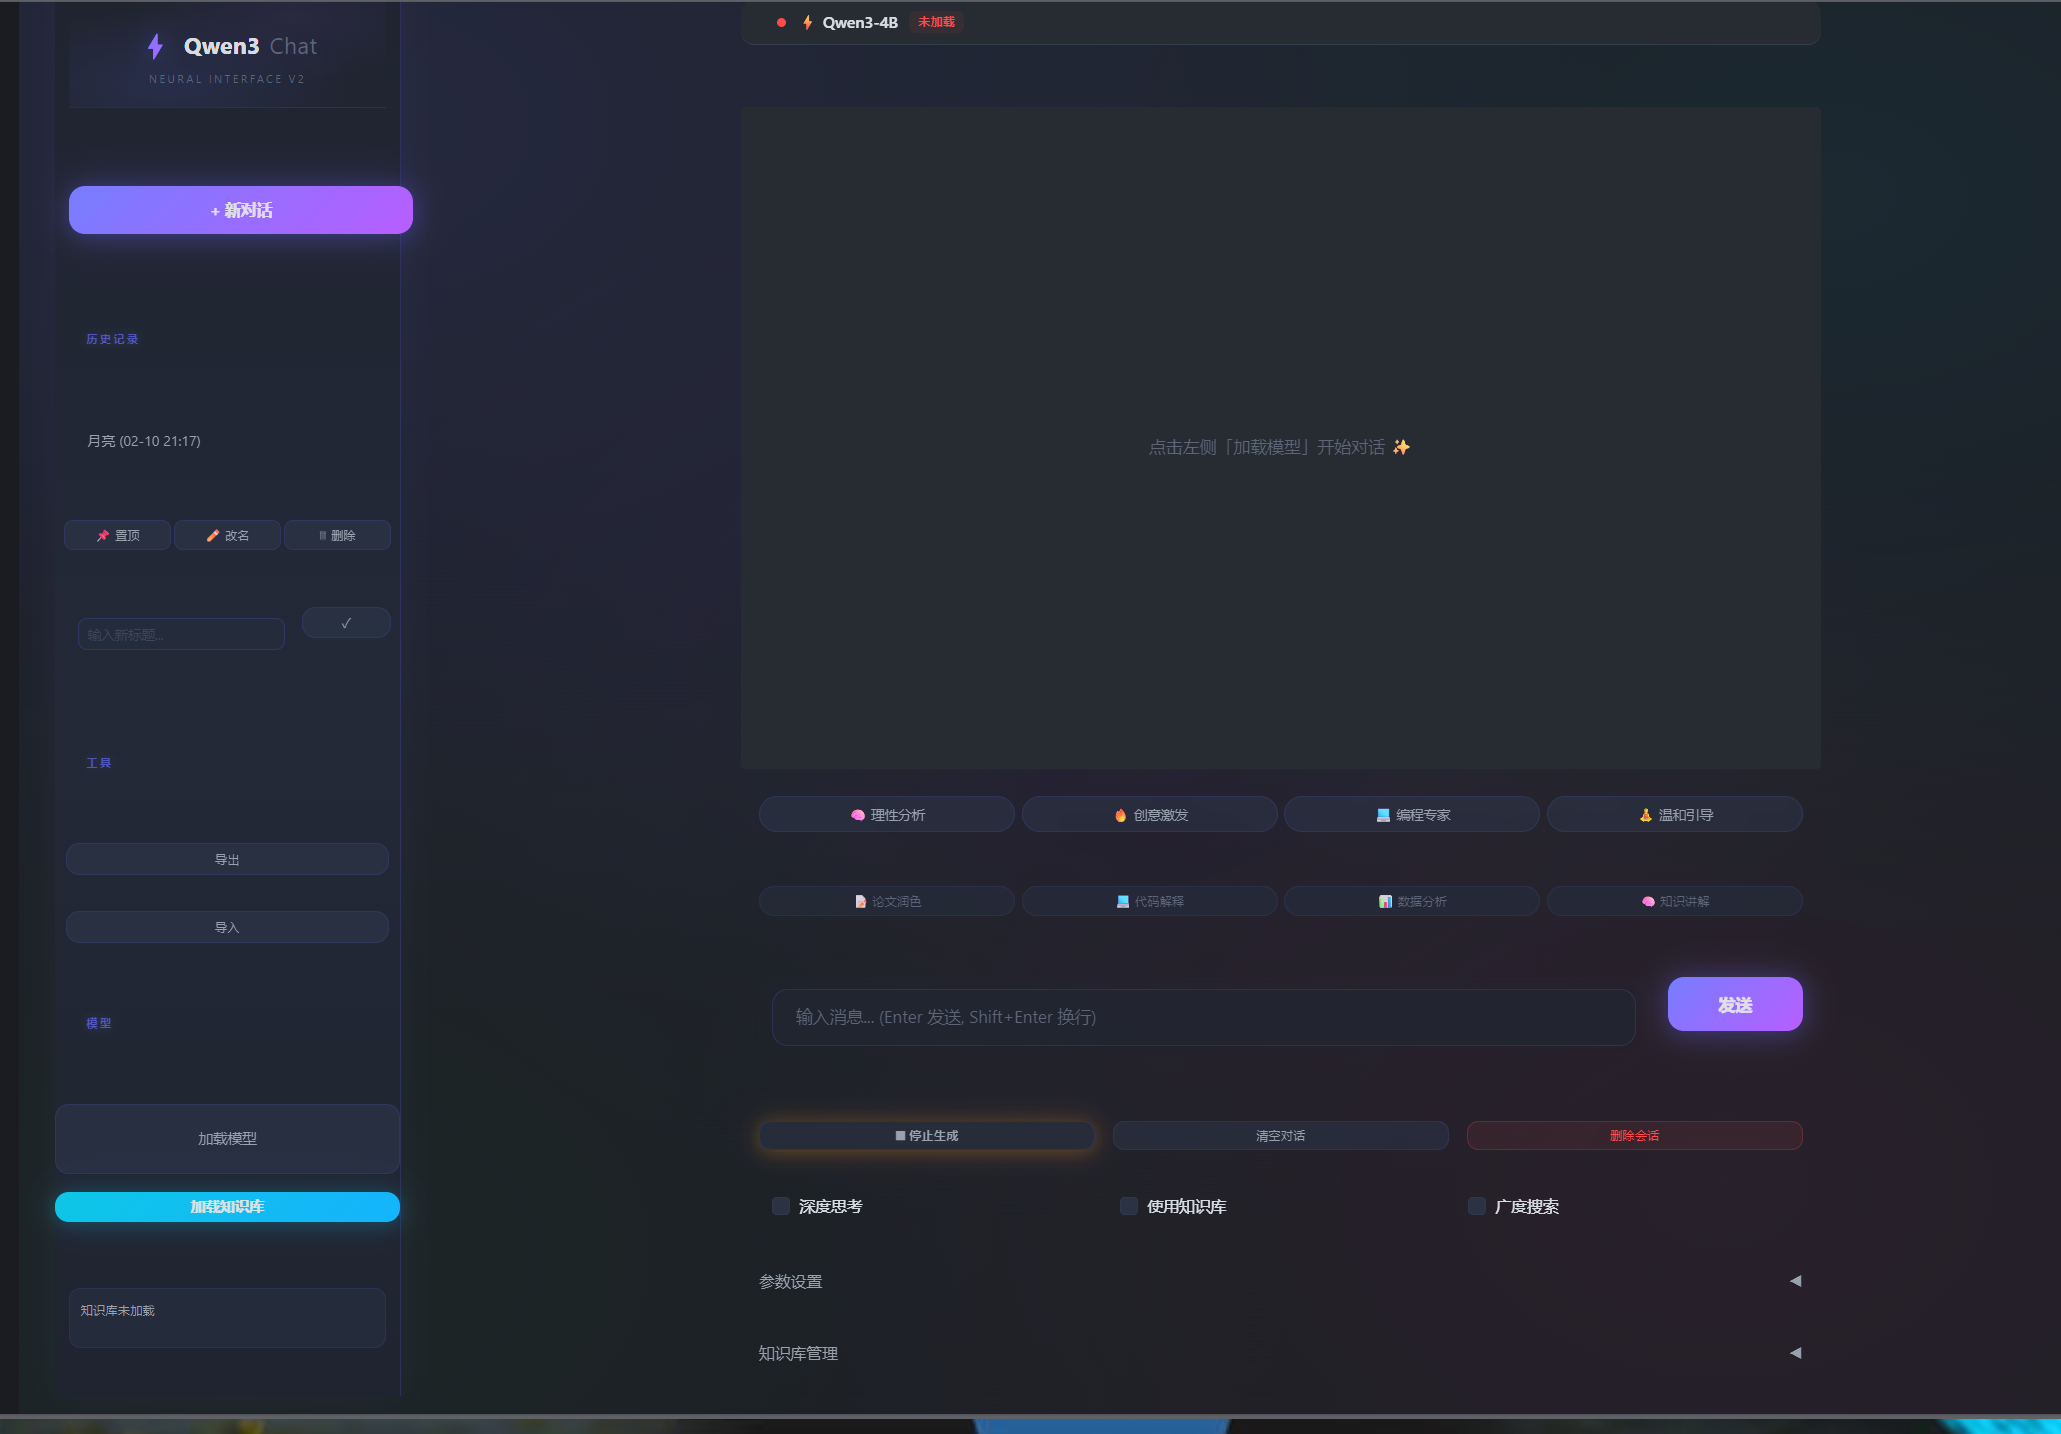Select the 创意激发 flame preset
Viewport: 2061px width, 1434px height.
[x=1150, y=815]
